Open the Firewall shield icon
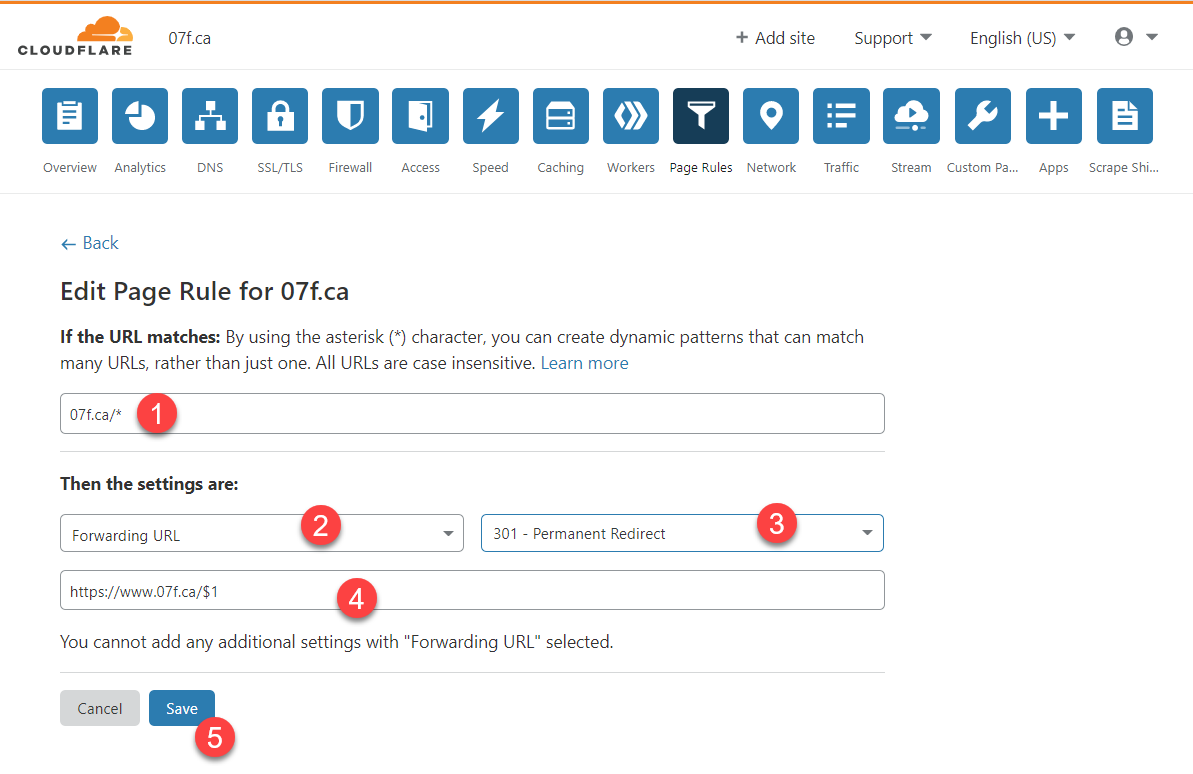This screenshot has height=774, width=1193. tap(350, 116)
